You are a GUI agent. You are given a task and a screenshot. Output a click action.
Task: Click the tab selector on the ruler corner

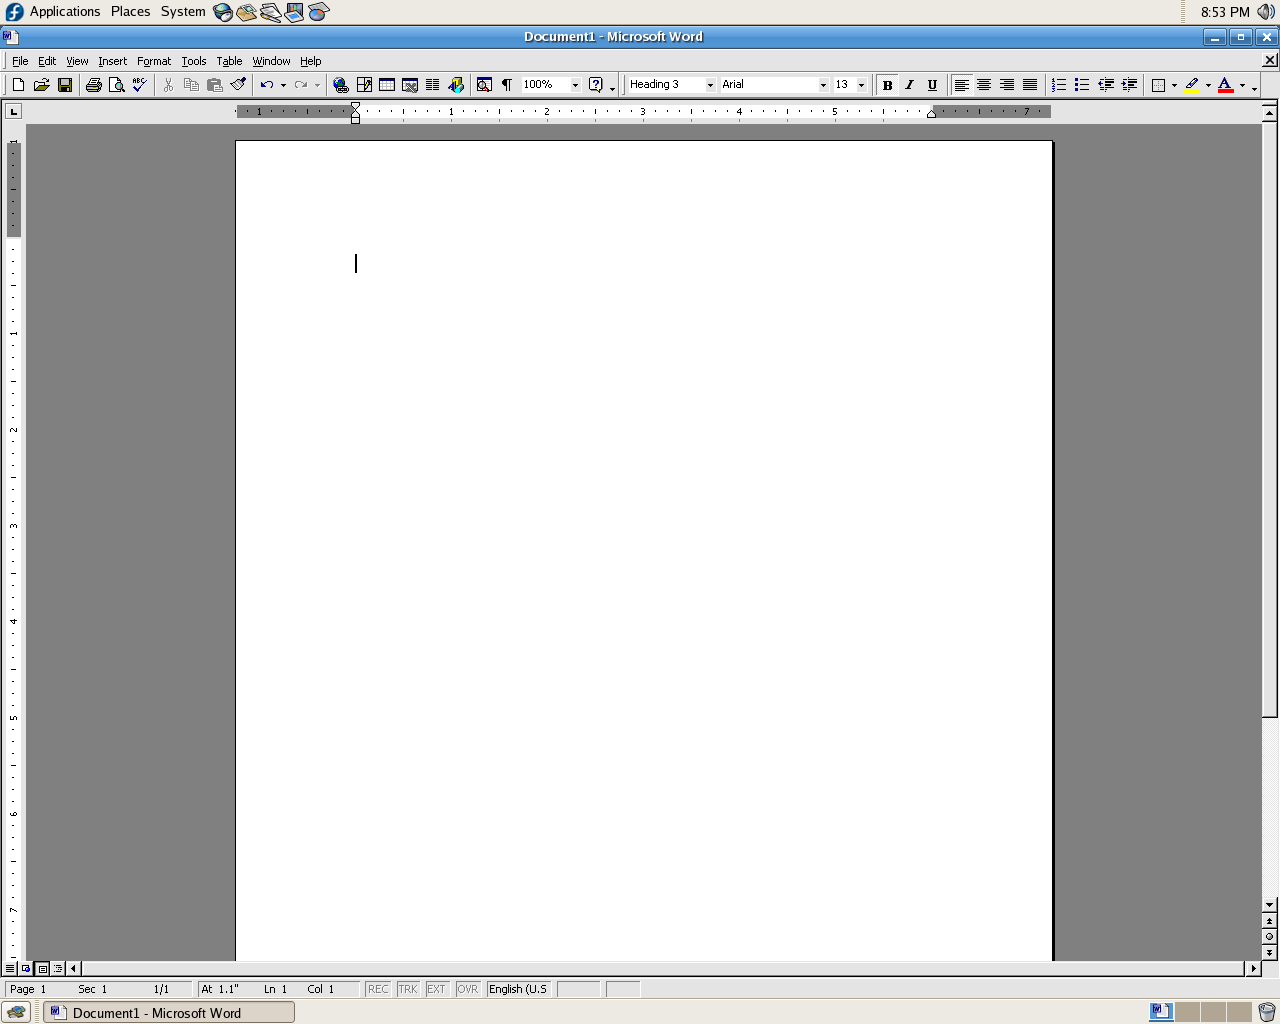(x=13, y=111)
